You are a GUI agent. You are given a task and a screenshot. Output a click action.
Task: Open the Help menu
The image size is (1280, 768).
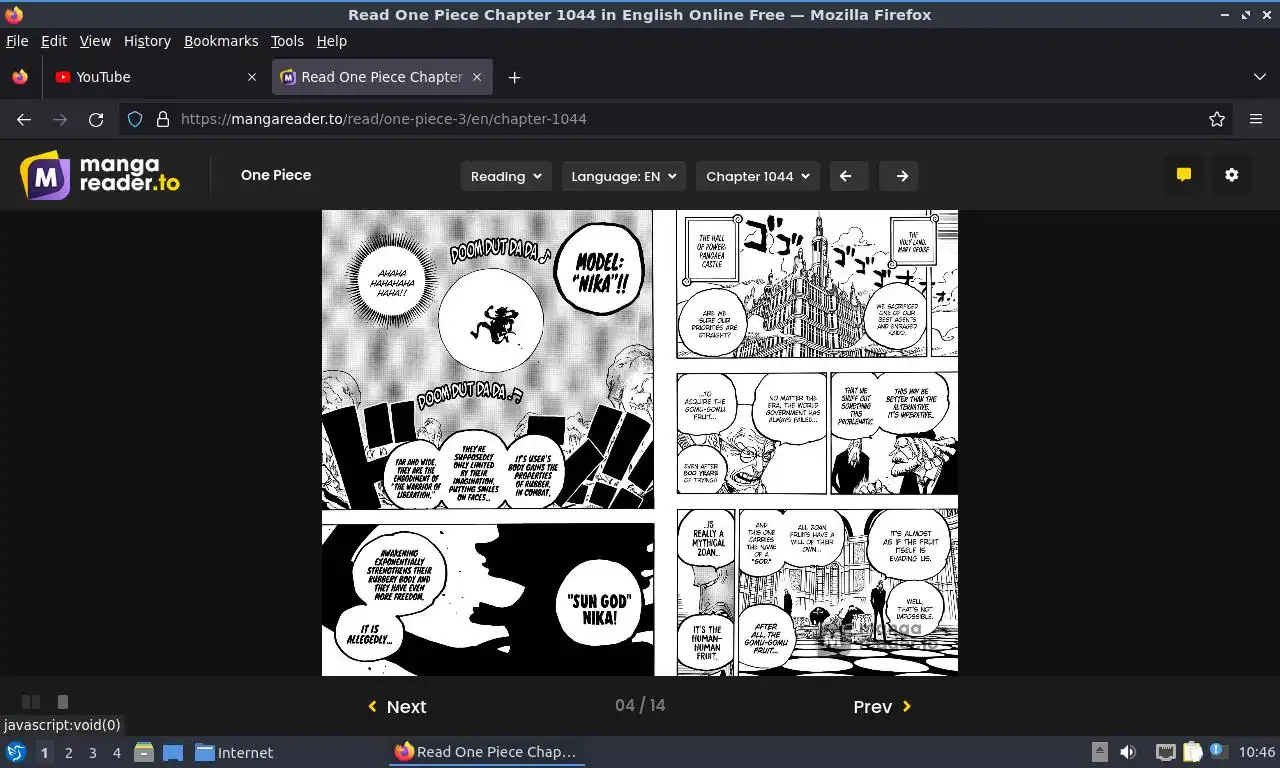331,41
